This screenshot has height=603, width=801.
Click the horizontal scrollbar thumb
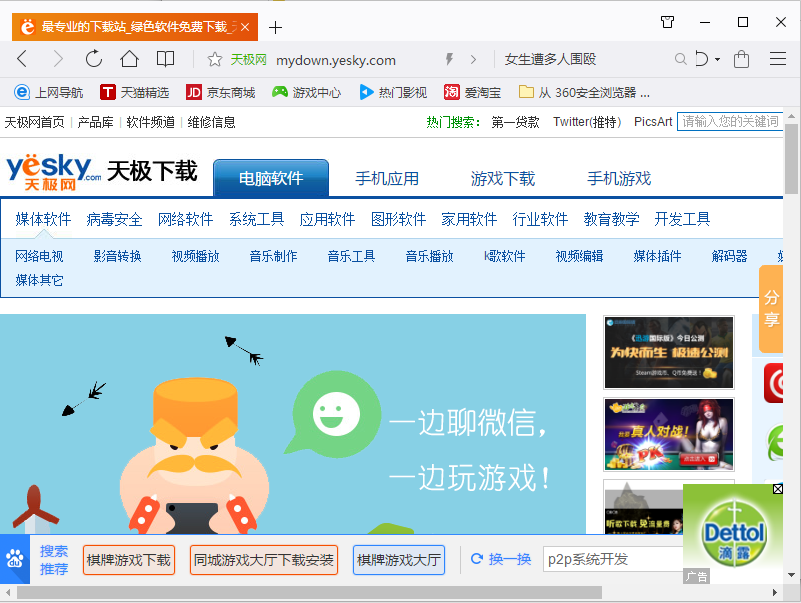click(x=309, y=593)
